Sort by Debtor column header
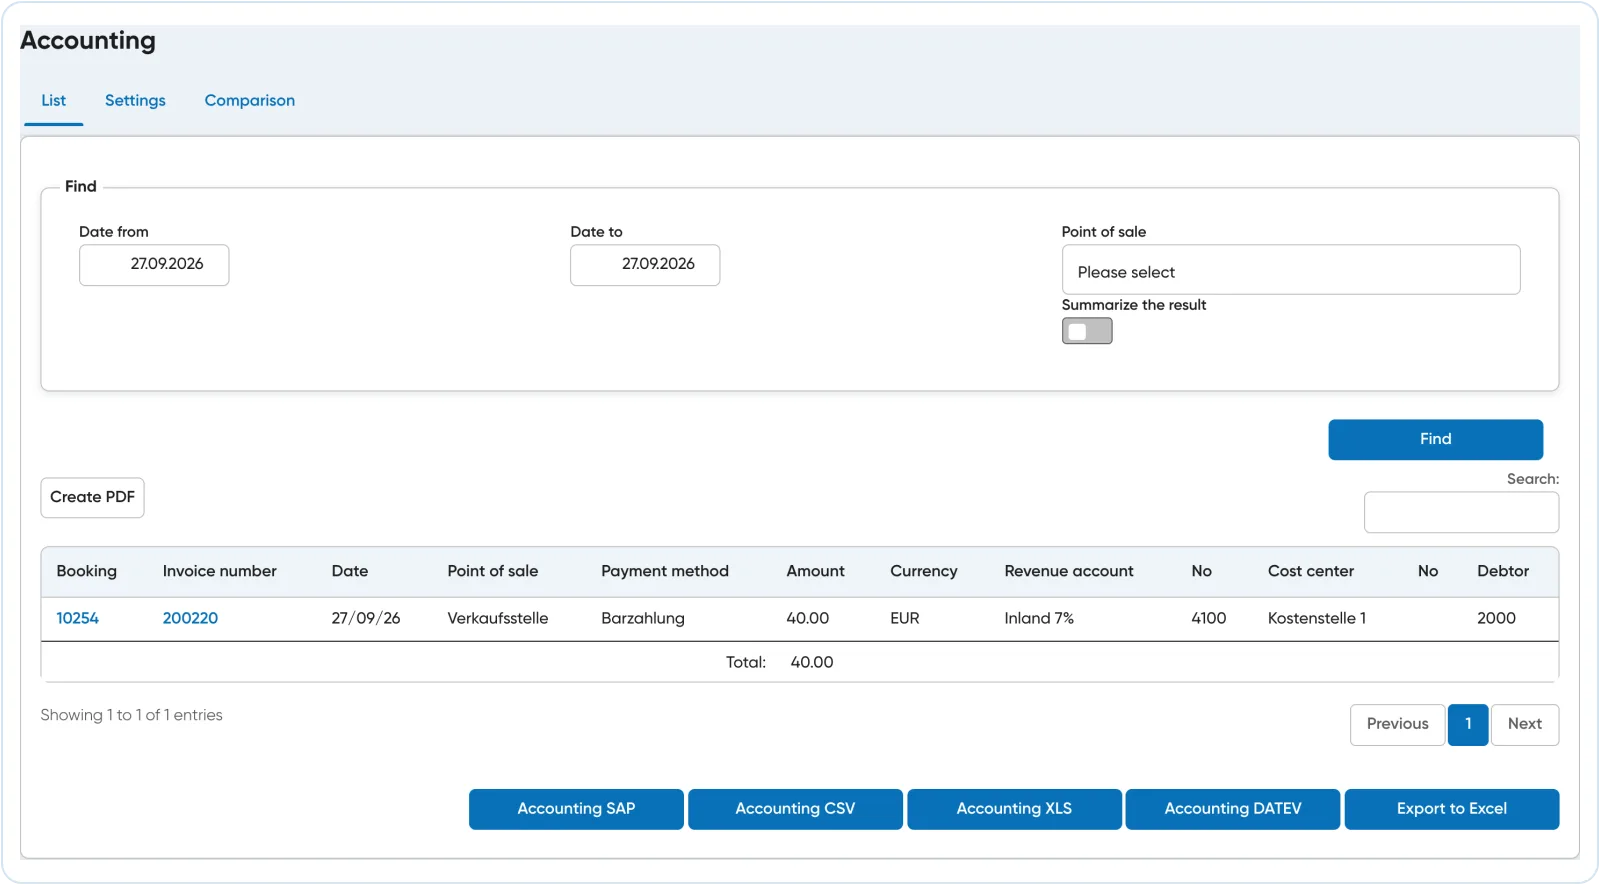 [x=1503, y=572]
